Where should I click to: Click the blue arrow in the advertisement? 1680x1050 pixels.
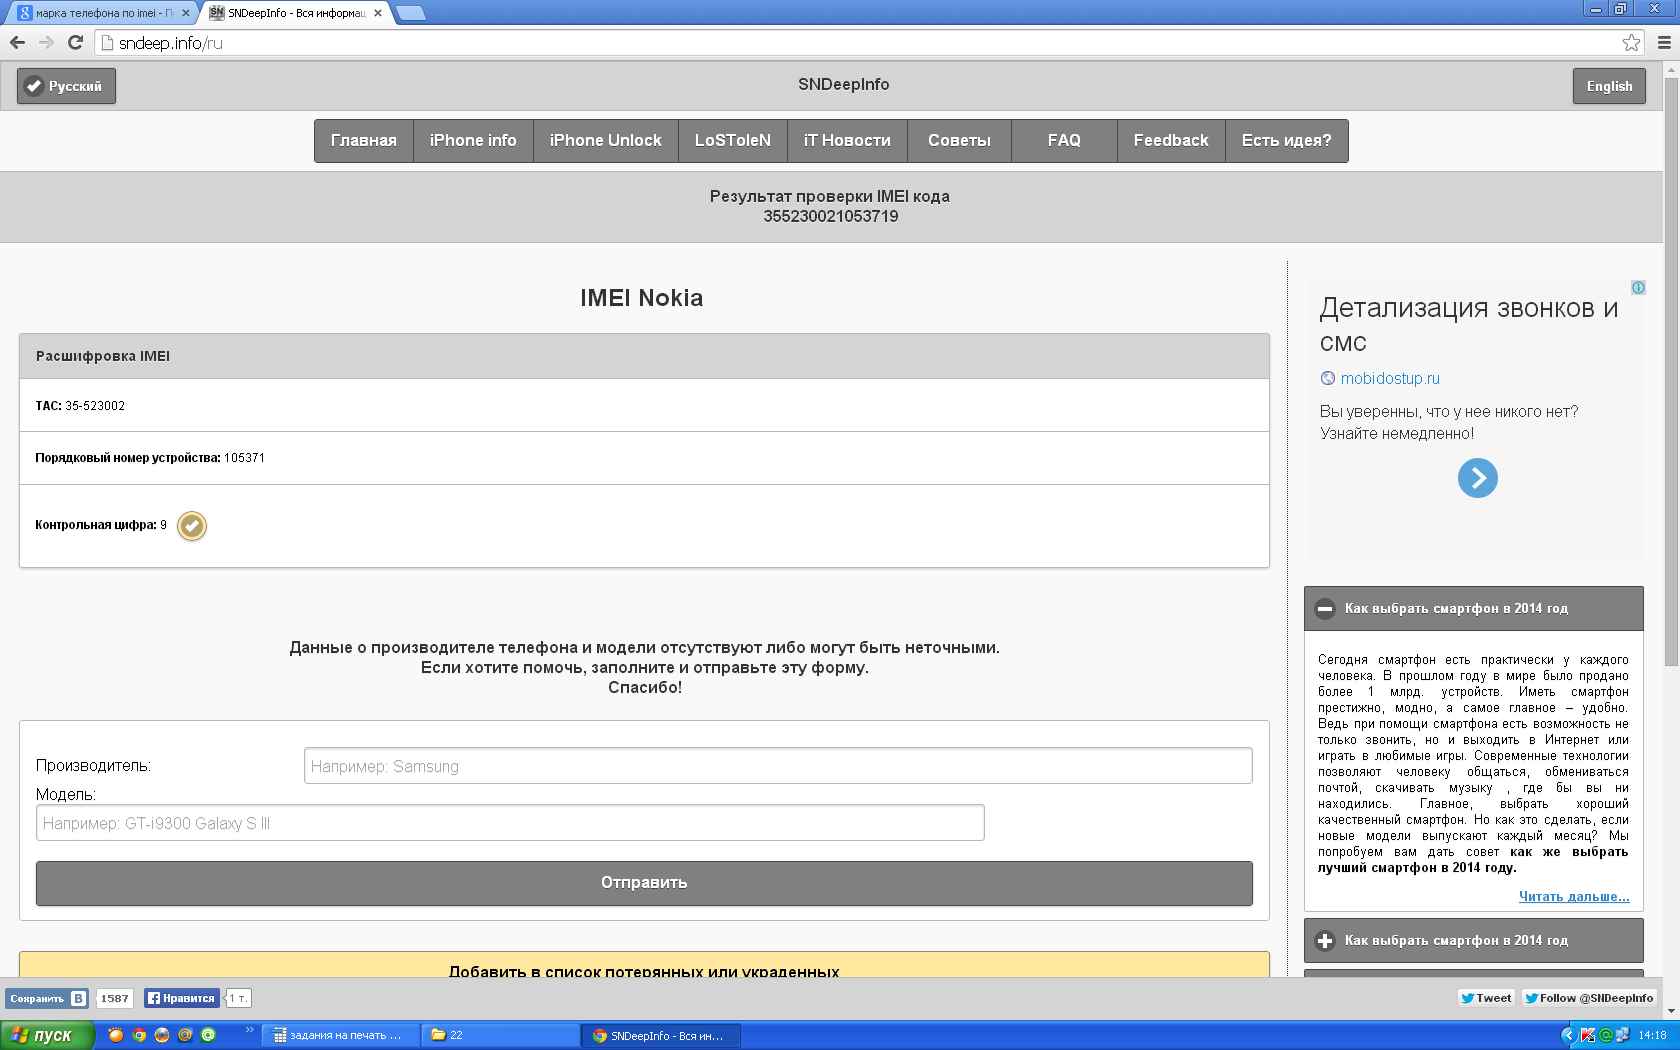pos(1477,478)
